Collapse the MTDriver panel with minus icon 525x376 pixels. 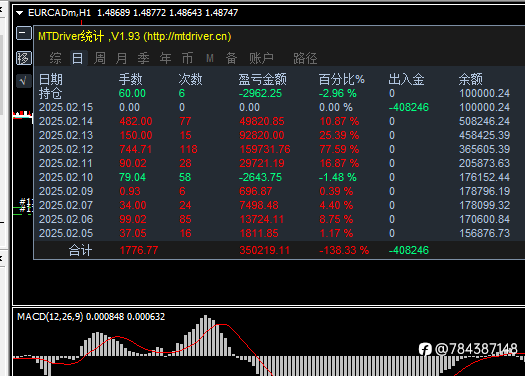24,33
